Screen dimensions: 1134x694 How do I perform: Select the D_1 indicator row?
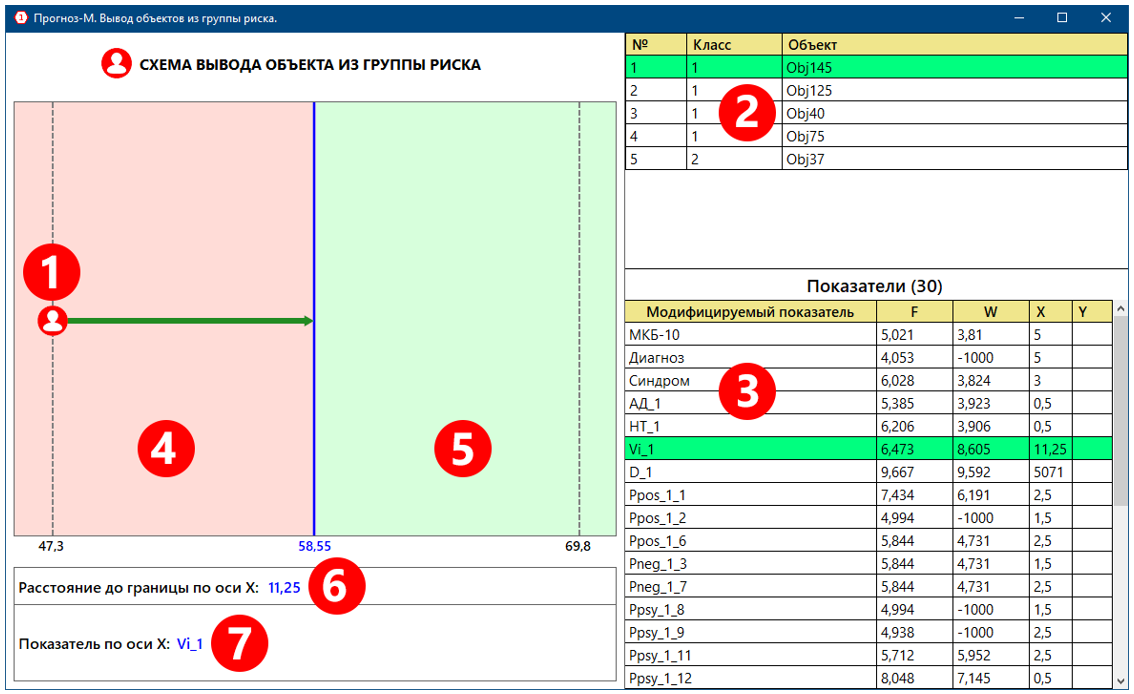(x=750, y=471)
